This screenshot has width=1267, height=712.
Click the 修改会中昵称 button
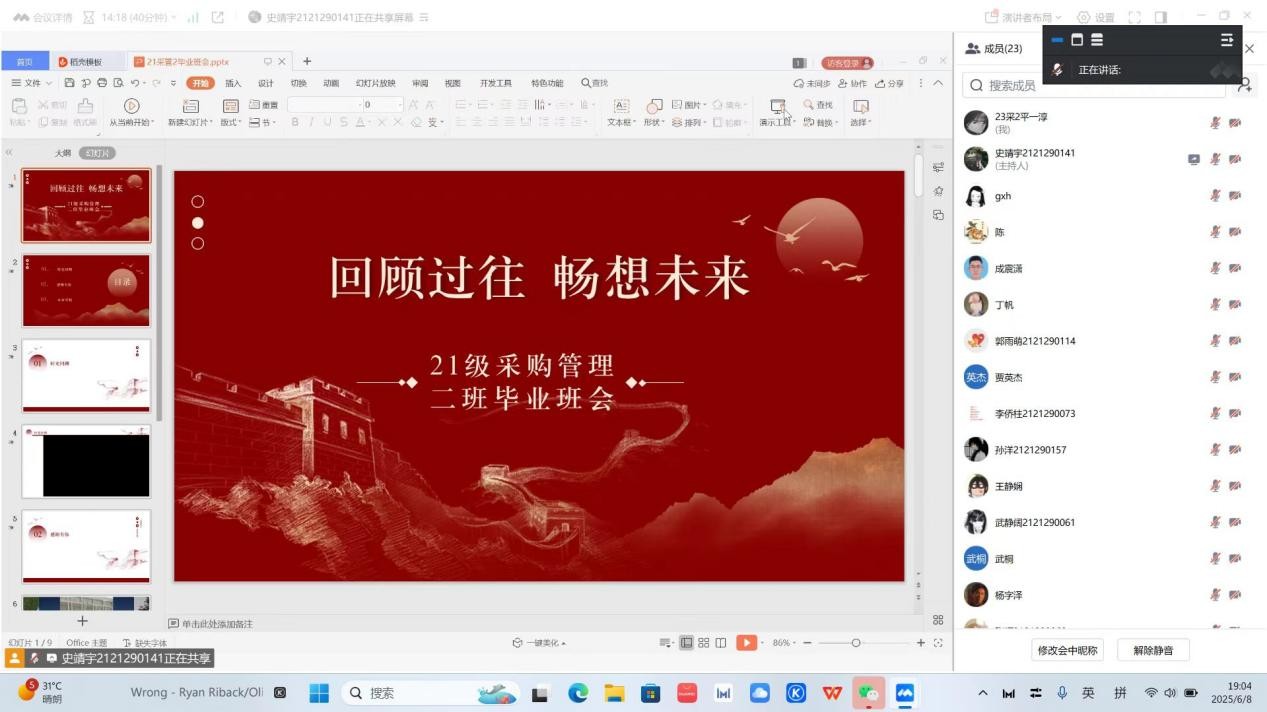point(1067,650)
